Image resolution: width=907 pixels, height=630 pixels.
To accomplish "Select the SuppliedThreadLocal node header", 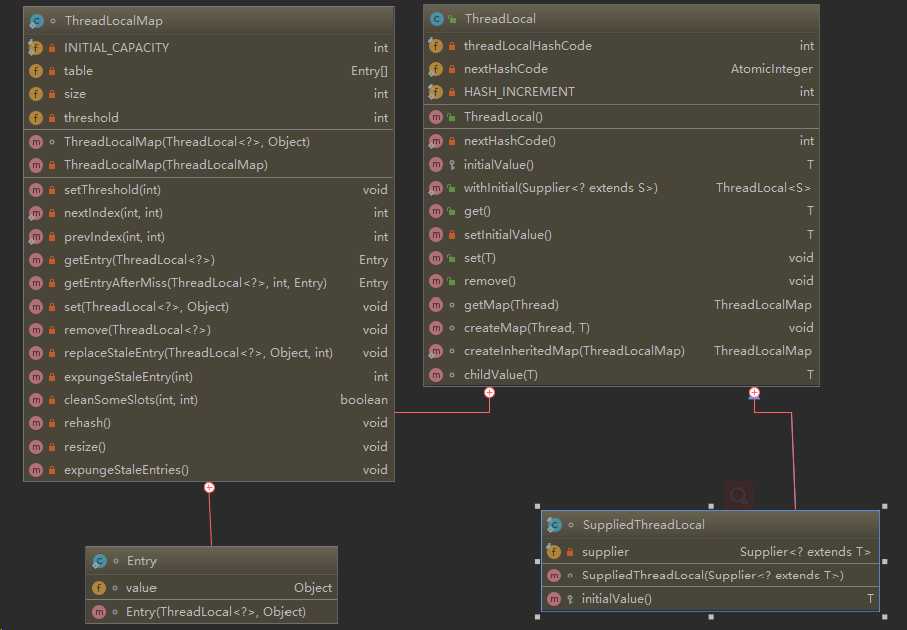I will [x=710, y=525].
